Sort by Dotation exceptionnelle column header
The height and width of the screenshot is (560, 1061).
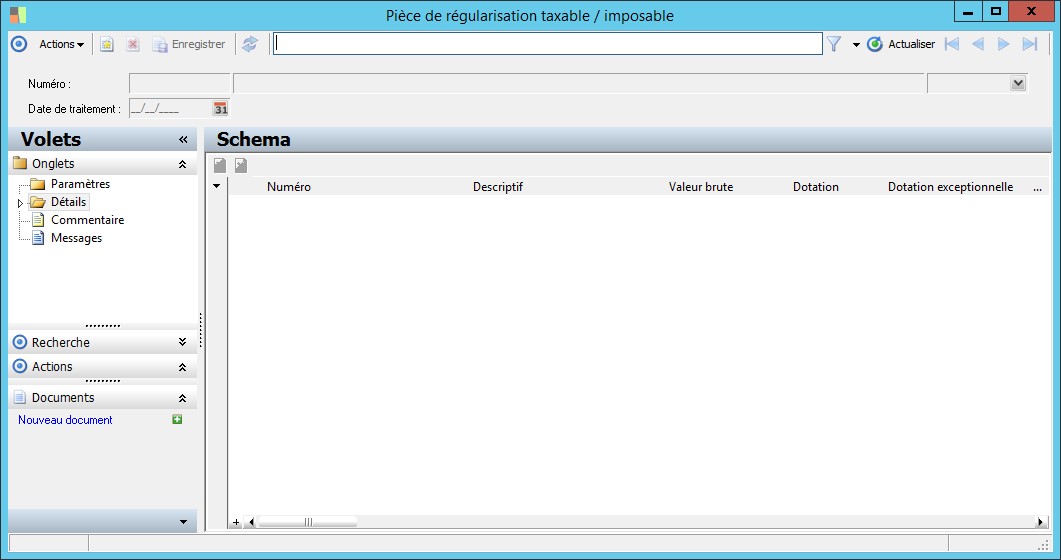click(x=951, y=187)
